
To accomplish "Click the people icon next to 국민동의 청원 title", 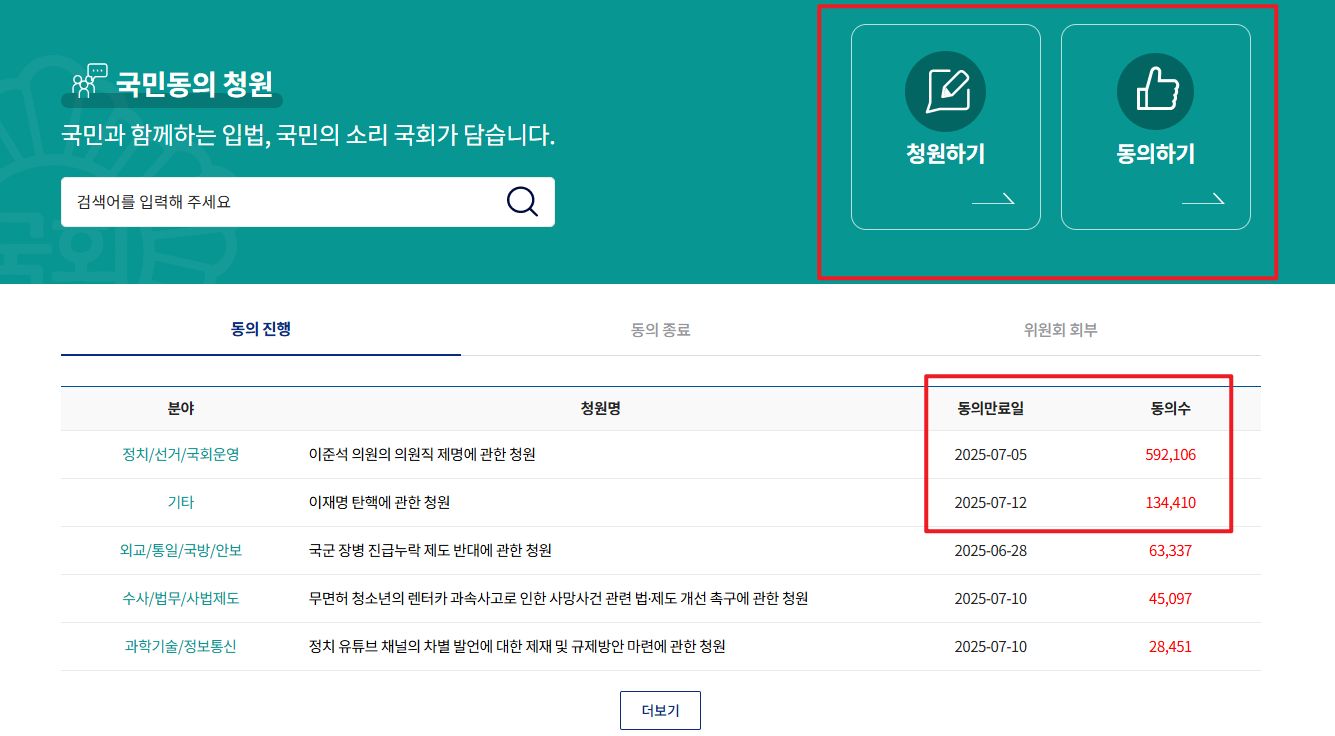I will click(x=87, y=82).
